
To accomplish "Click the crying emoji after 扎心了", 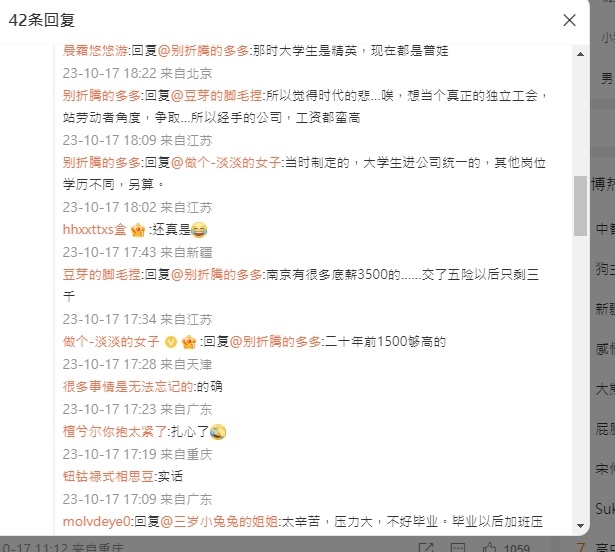I will pos(218,432).
